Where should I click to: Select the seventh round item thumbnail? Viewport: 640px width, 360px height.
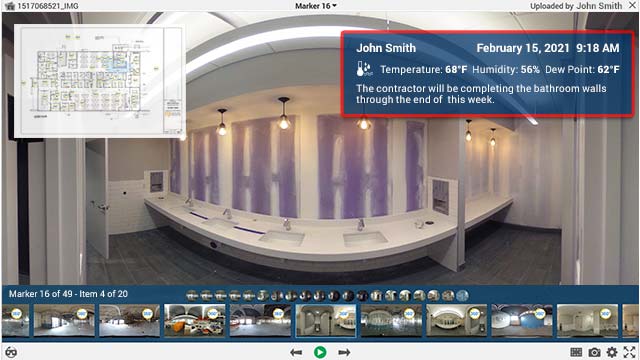[x=277, y=295]
